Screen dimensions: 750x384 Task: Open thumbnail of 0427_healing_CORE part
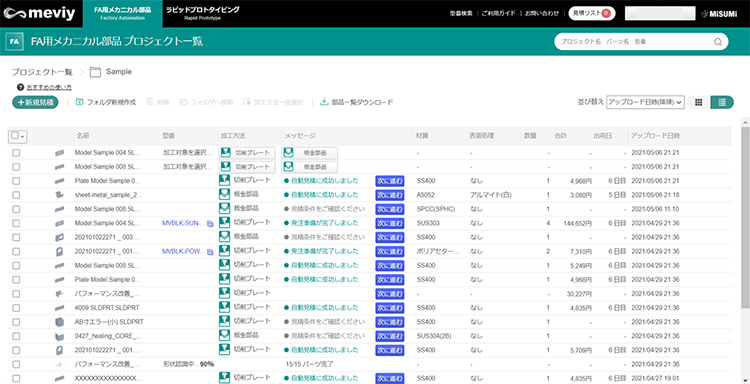[x=59, y=336]
